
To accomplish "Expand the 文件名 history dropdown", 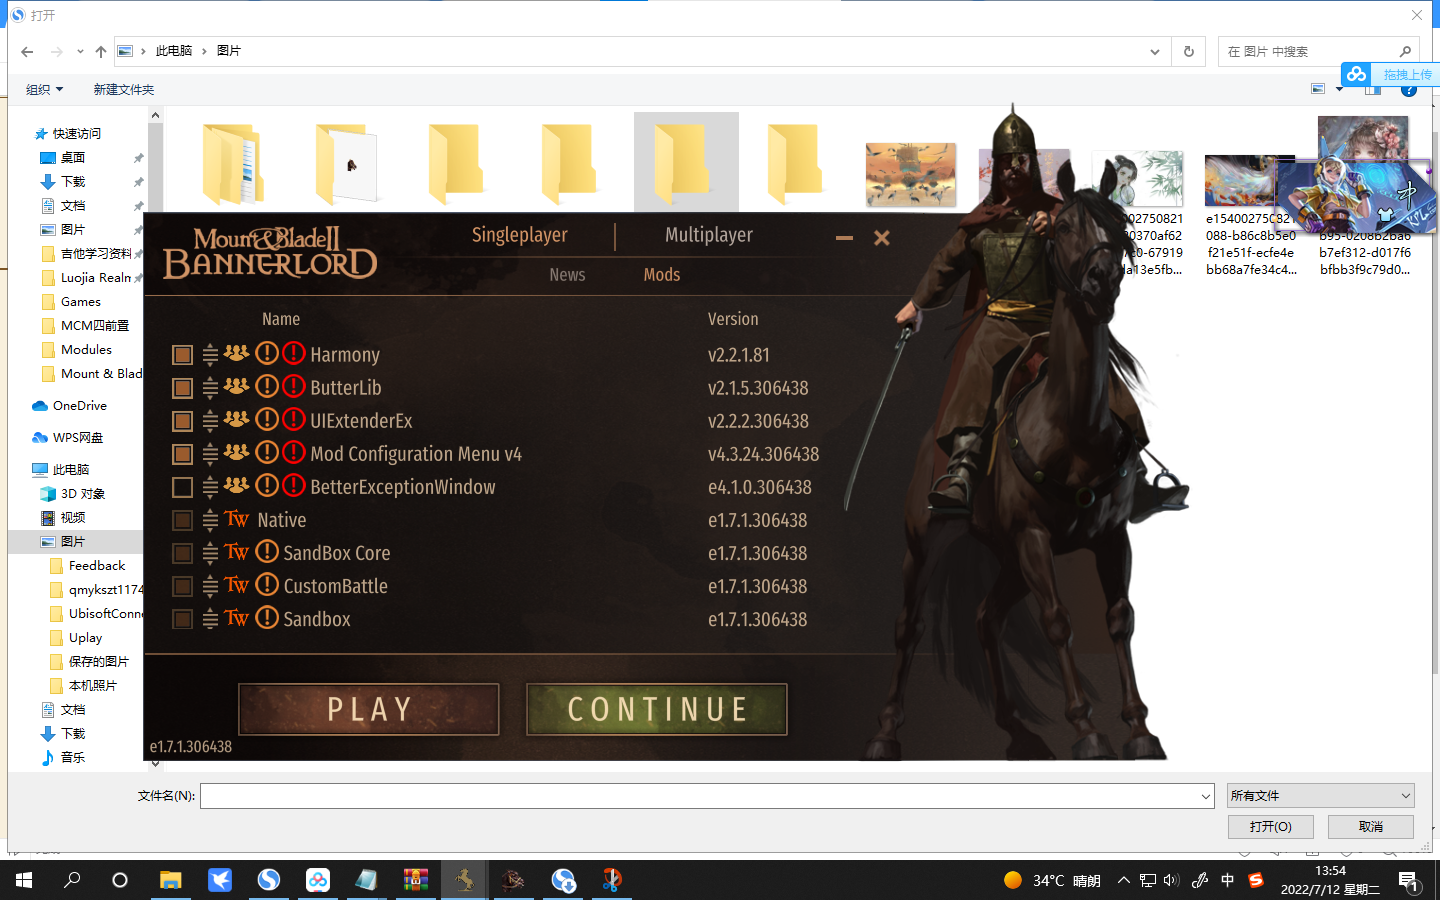I will coord(1205,796).
